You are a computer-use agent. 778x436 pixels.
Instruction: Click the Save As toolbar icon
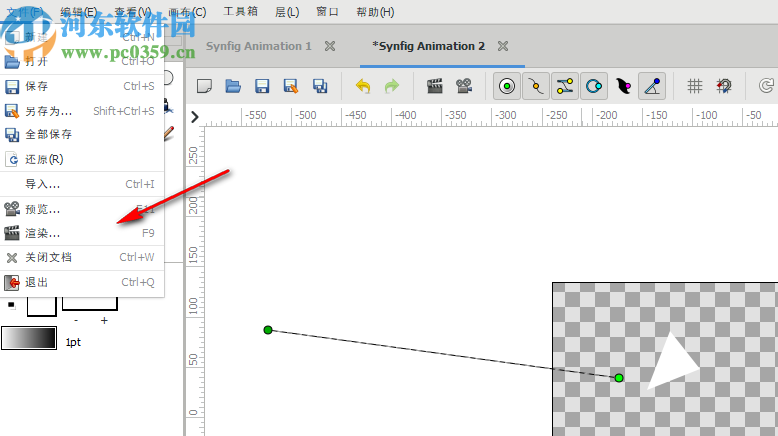(x=291, y=86)
